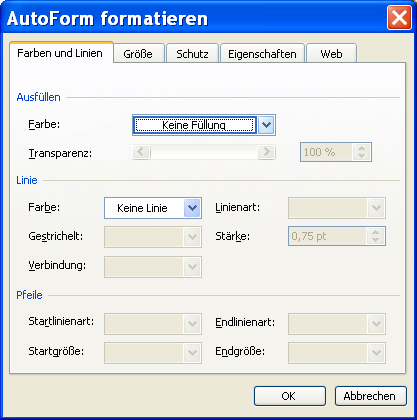The width and height of the screenshot is (417, 420).
Task: Click the Pfeile section heading
Action: tap(30, 295)
